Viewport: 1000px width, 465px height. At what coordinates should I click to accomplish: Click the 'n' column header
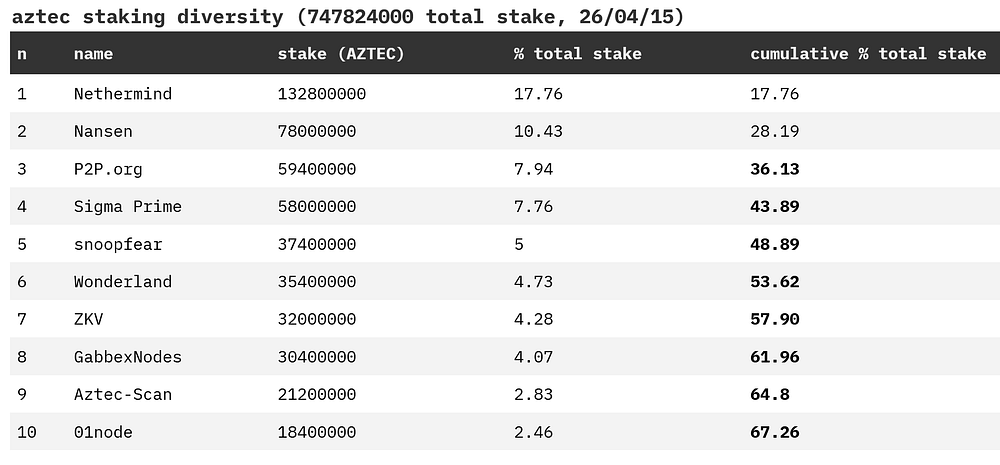coord(22,54)
